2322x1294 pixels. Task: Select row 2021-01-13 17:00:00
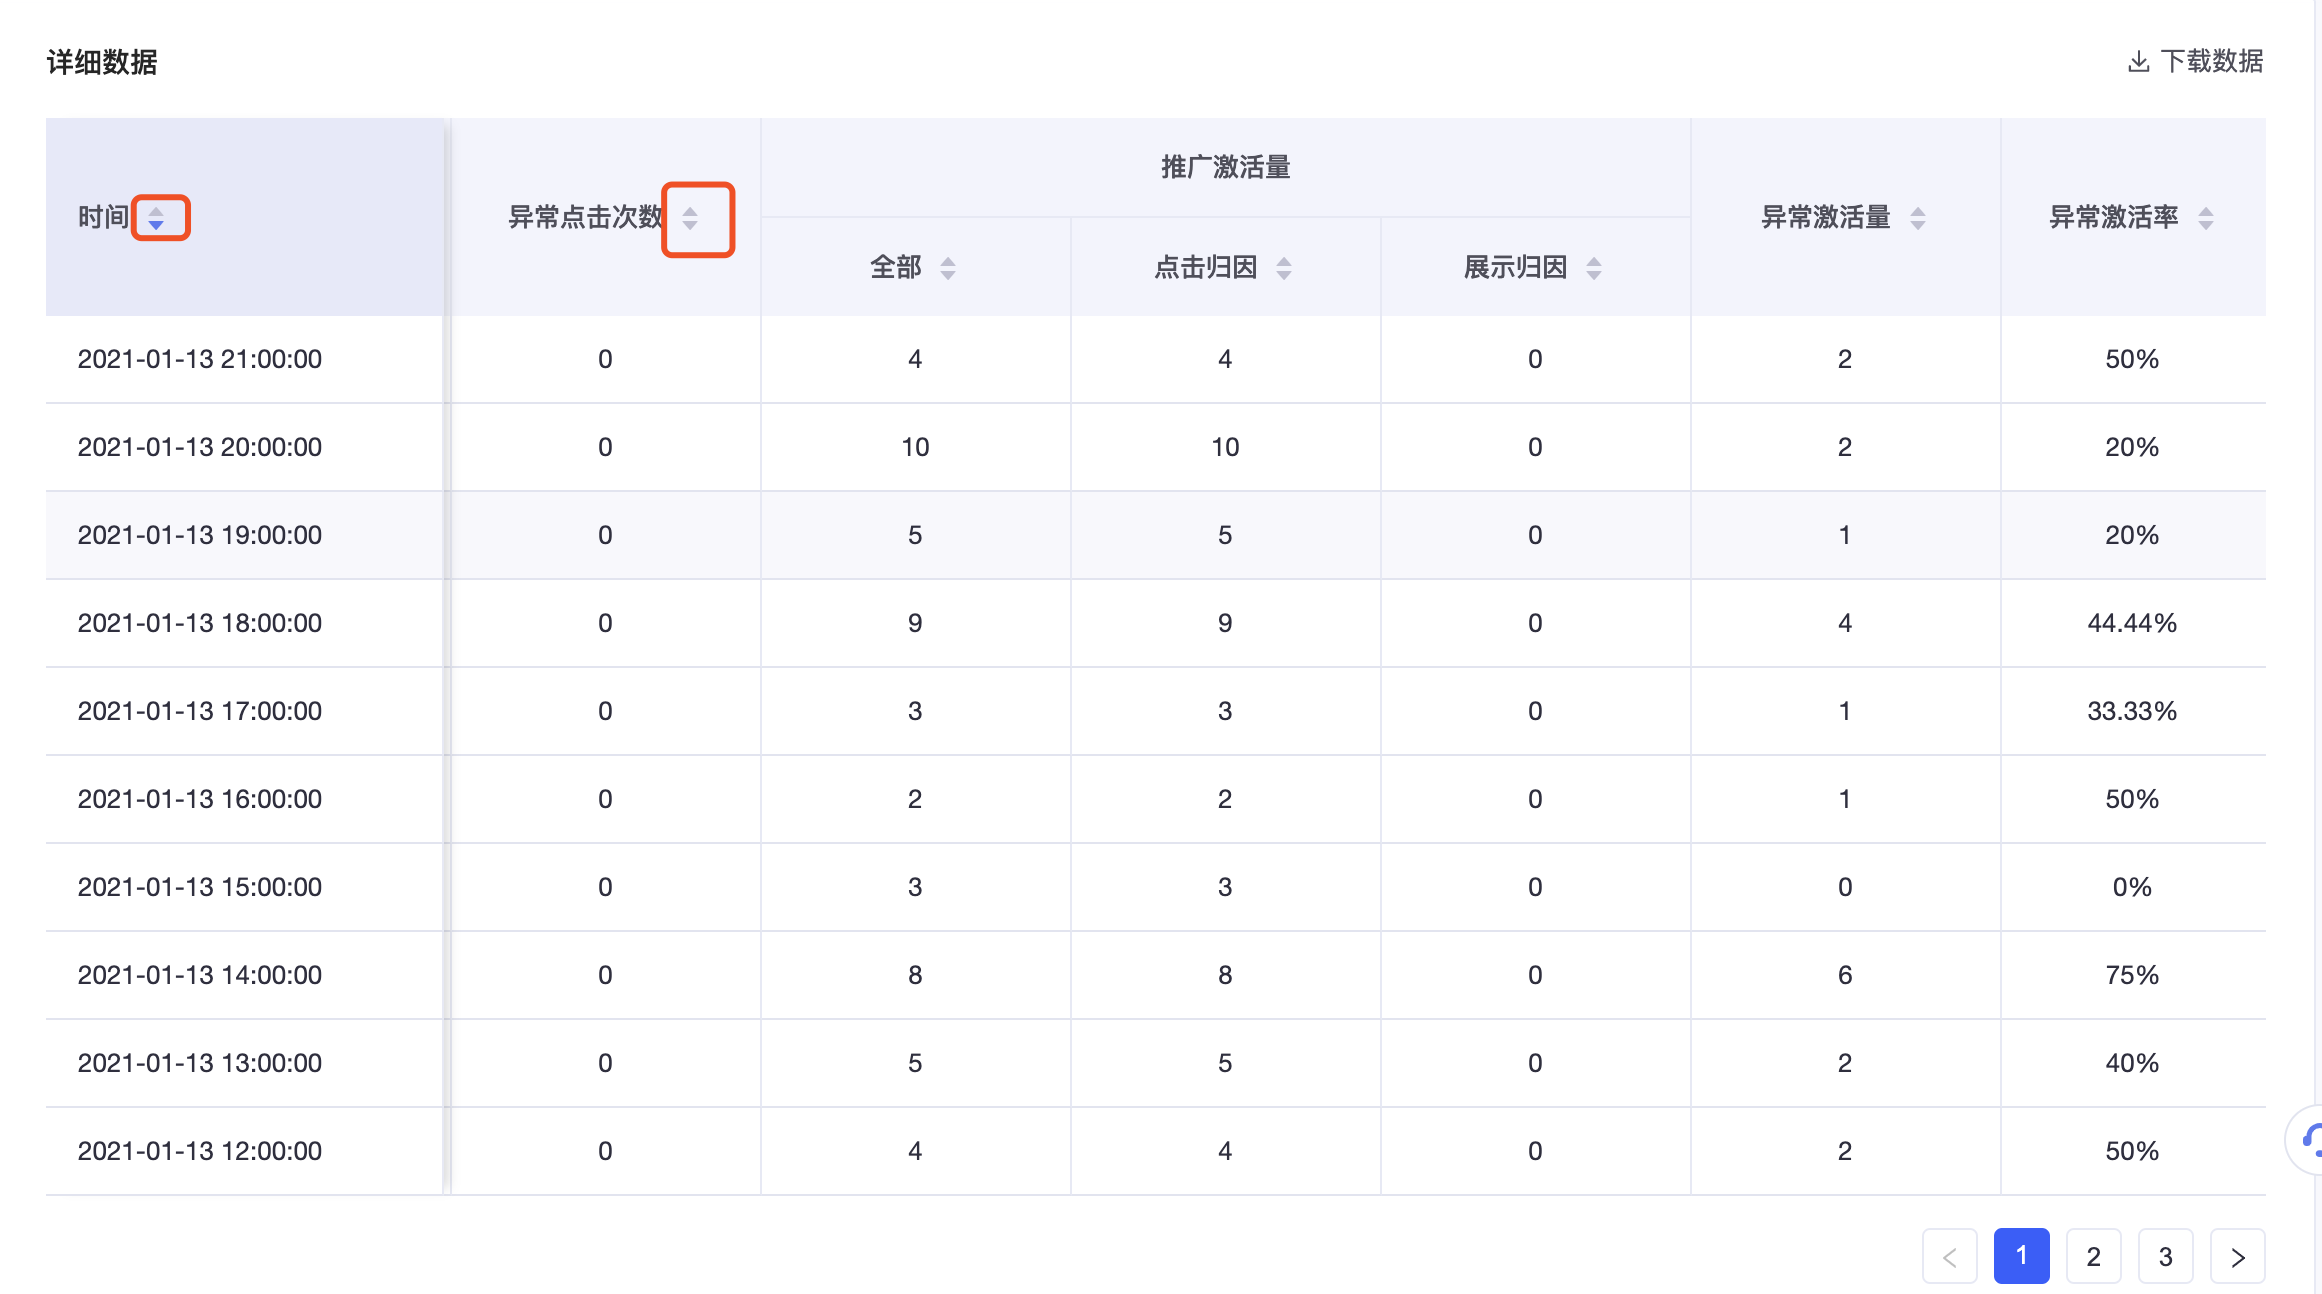tap(1156, 712)
